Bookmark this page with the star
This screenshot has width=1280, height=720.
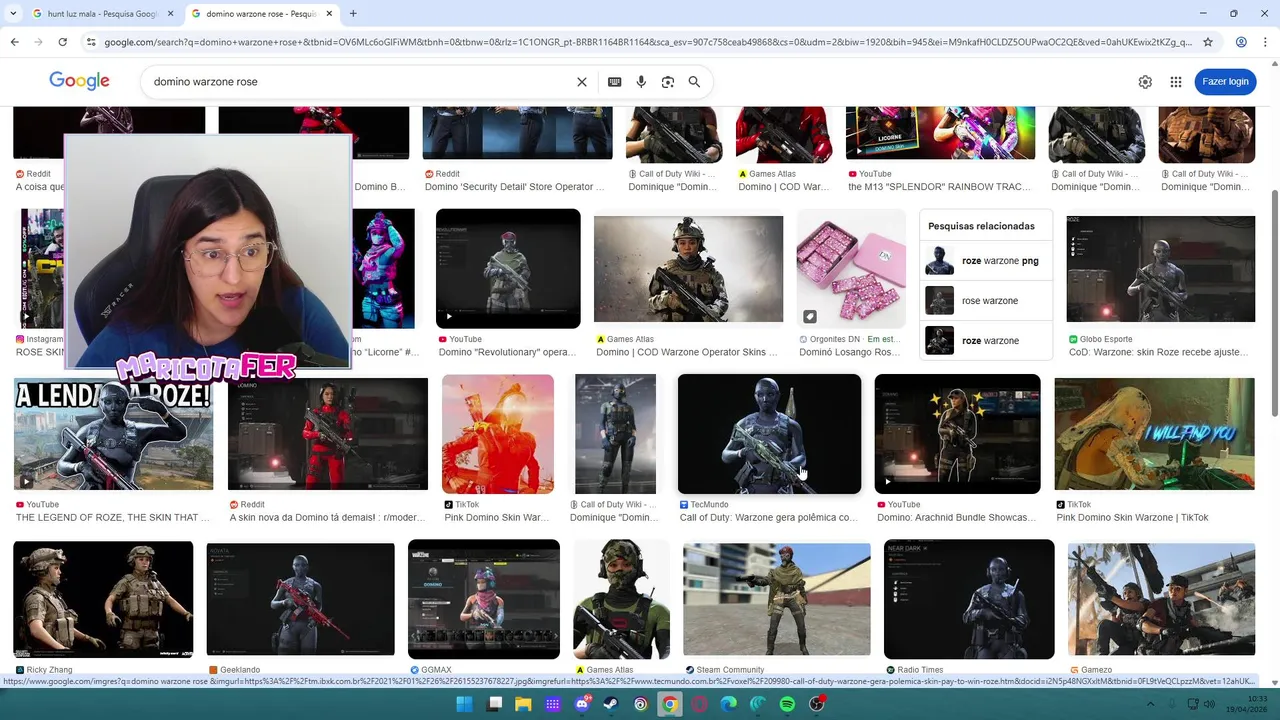[x=1208, y=42]
